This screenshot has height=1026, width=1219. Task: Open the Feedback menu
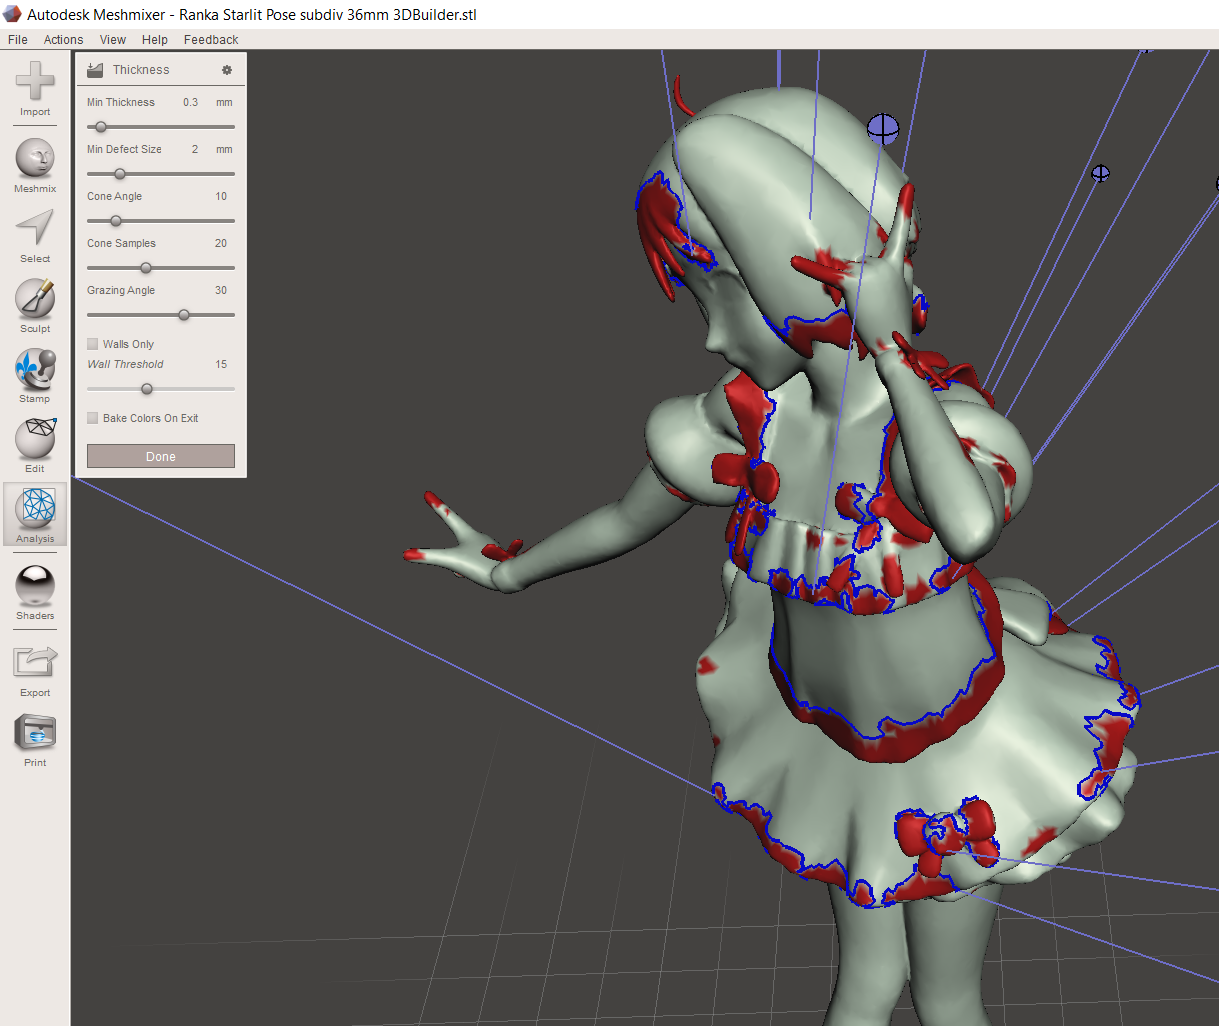(211, 40)
